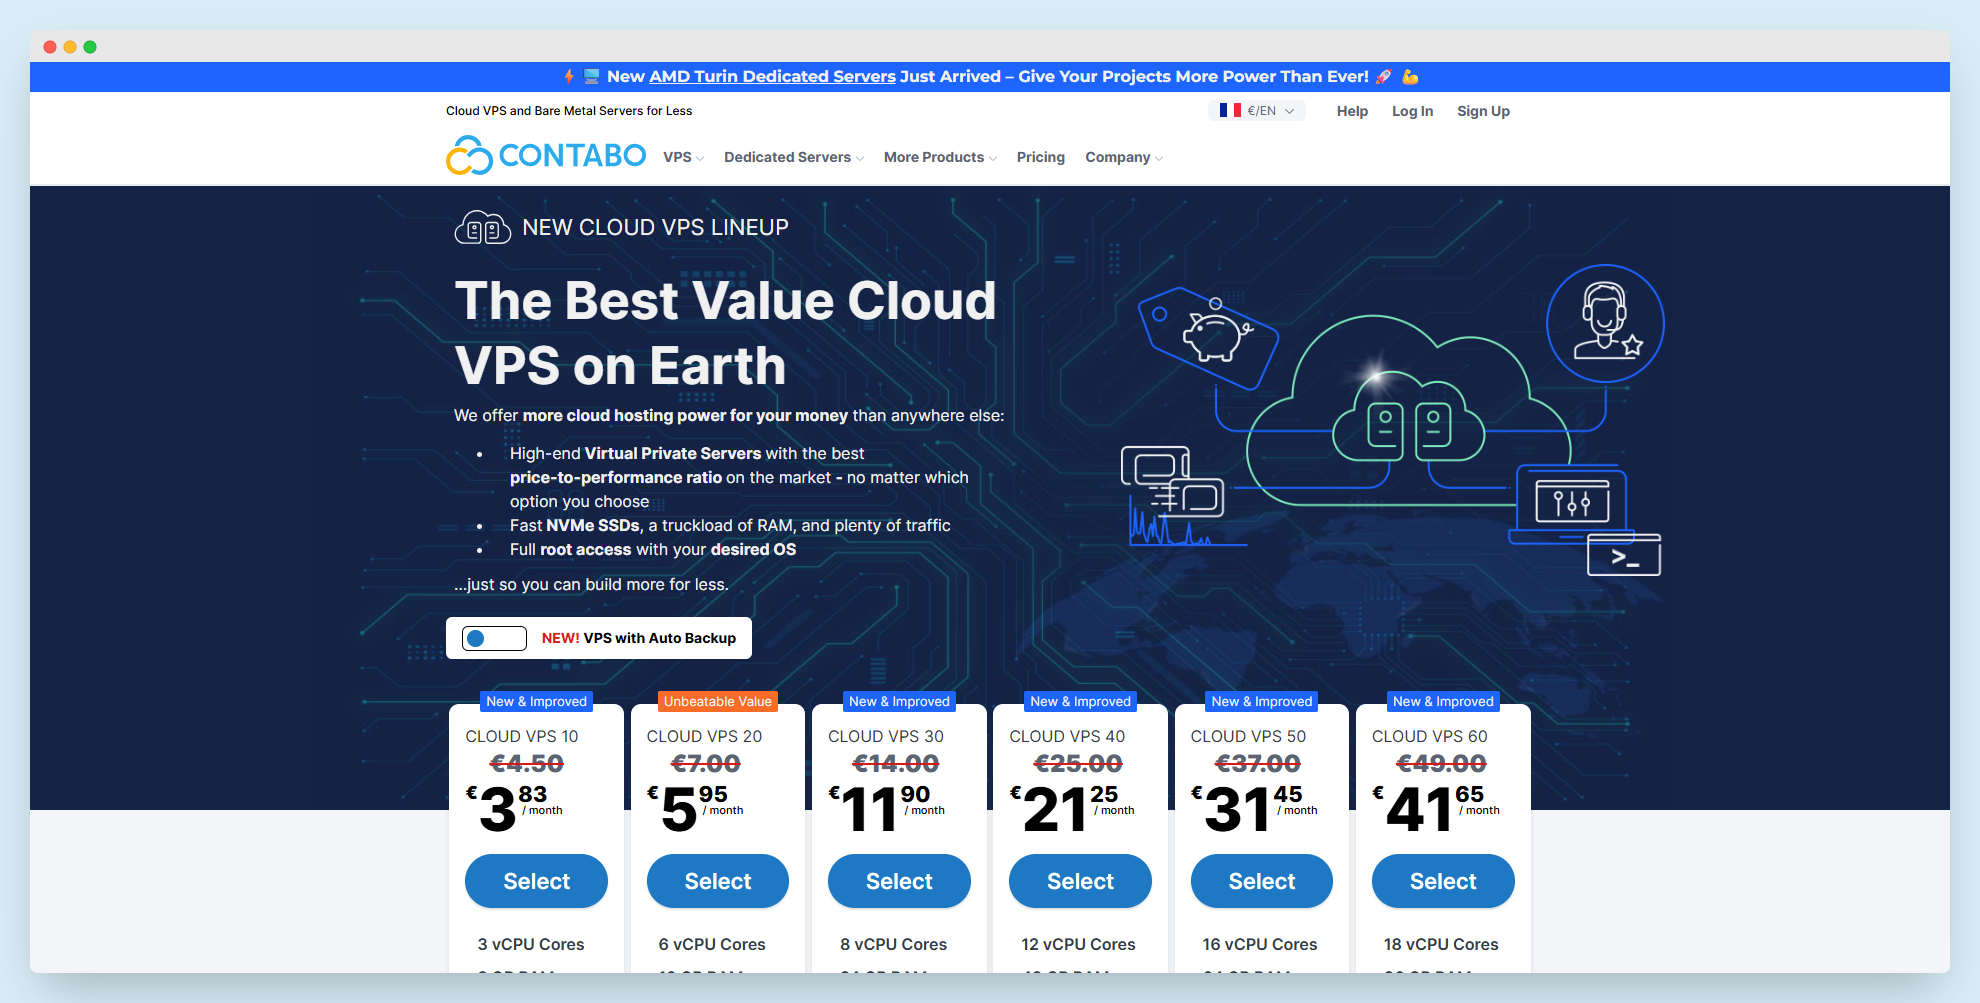Open the Help link
Viewport: 1980px width, 1003px height.
click(1352, 111)
